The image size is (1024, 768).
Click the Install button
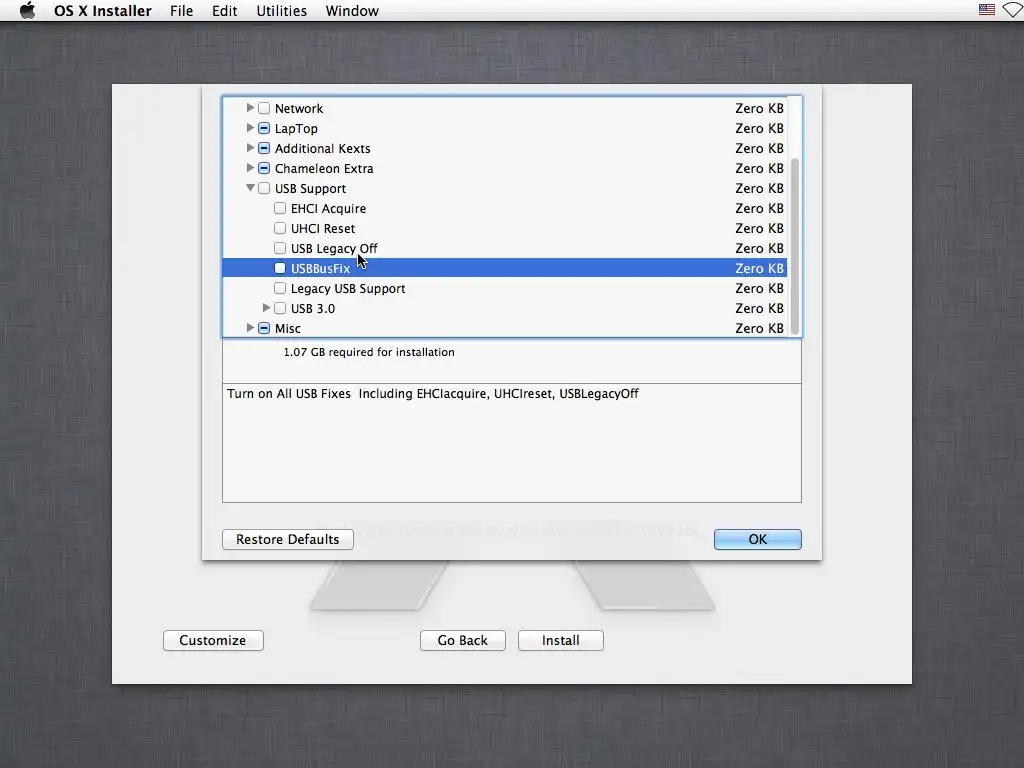tap(560, 640)
